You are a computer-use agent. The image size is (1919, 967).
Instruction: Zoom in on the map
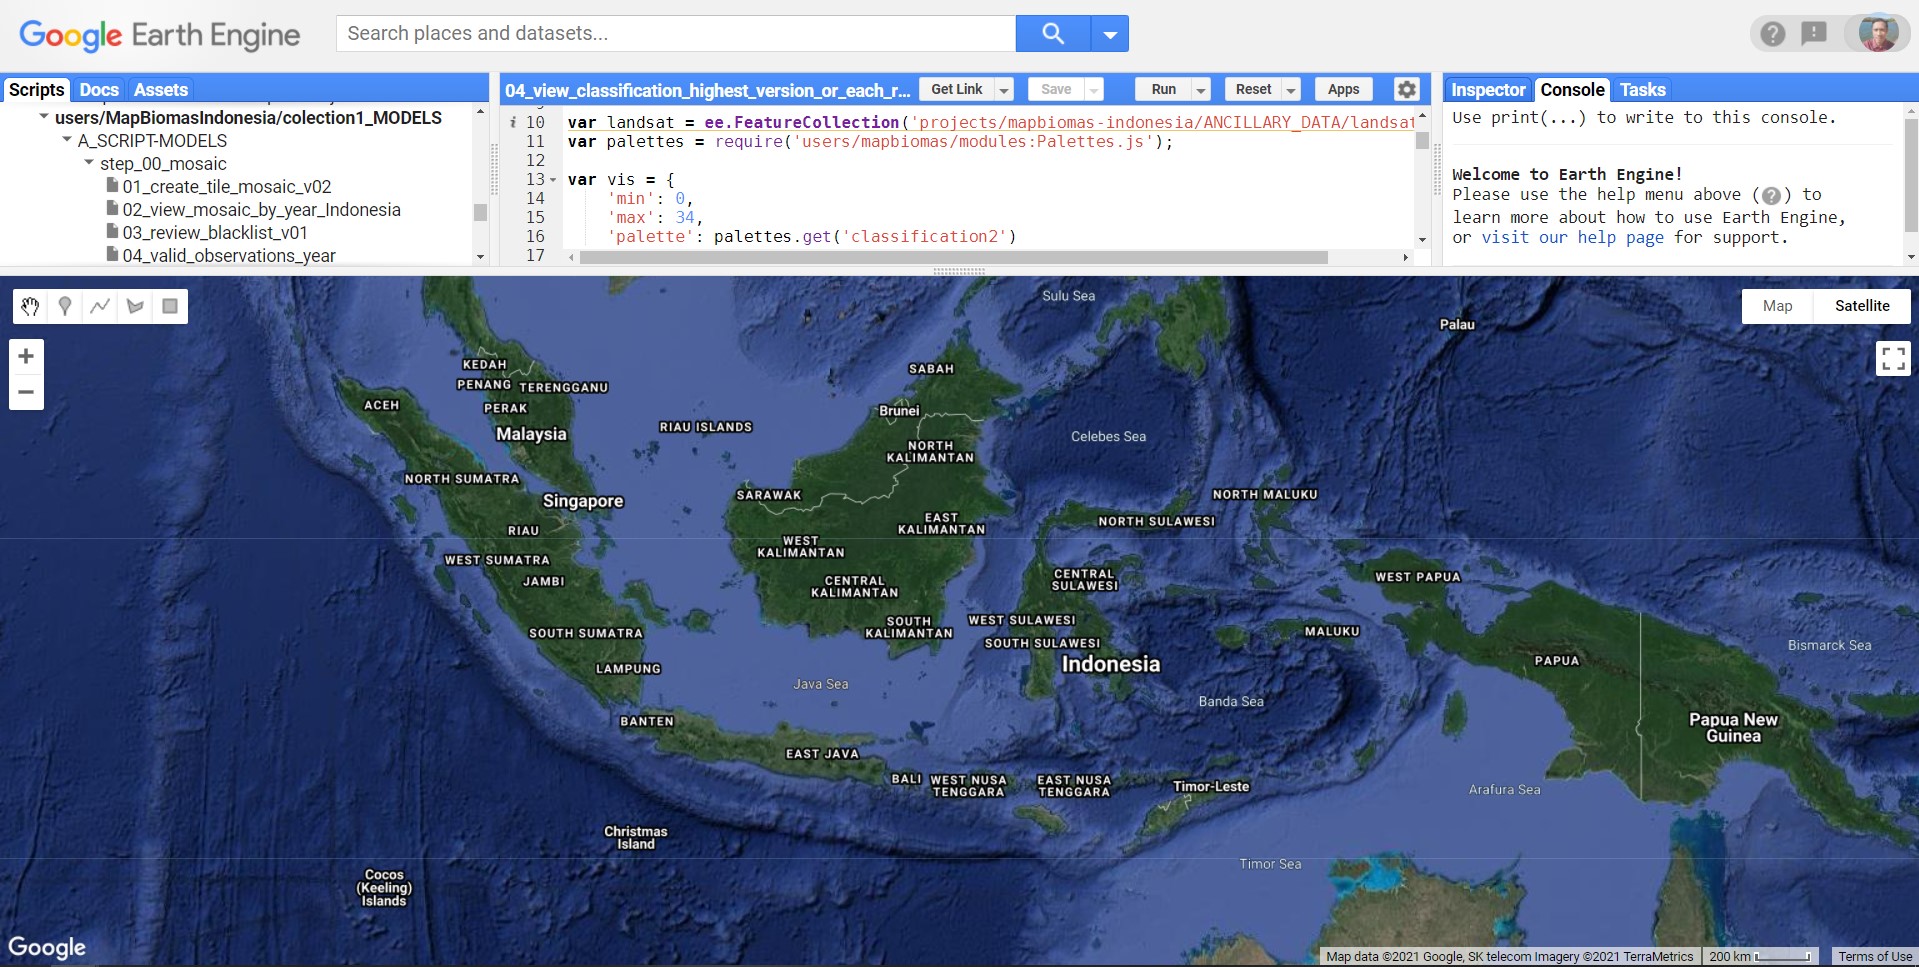point(26,356)
